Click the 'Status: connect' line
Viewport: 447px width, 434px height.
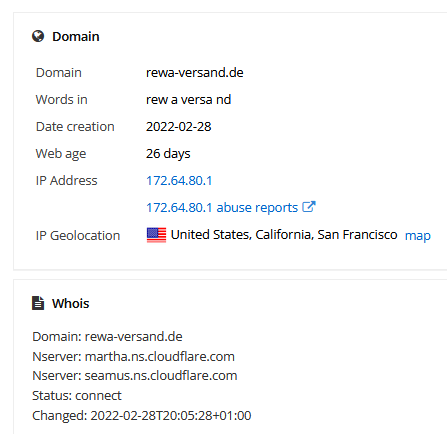pos(77,396)
